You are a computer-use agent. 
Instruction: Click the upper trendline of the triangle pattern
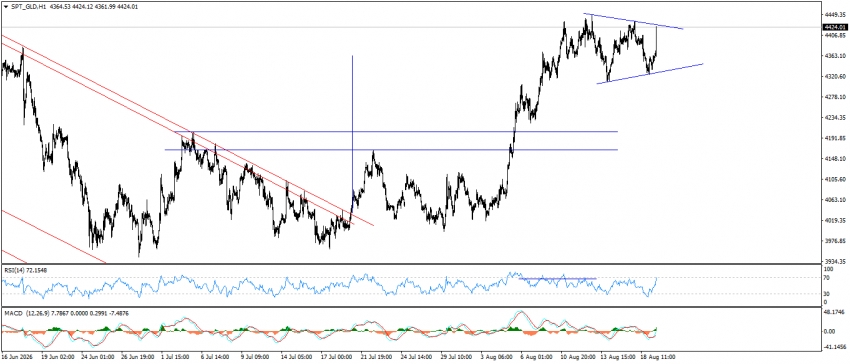tap(633, 21)
